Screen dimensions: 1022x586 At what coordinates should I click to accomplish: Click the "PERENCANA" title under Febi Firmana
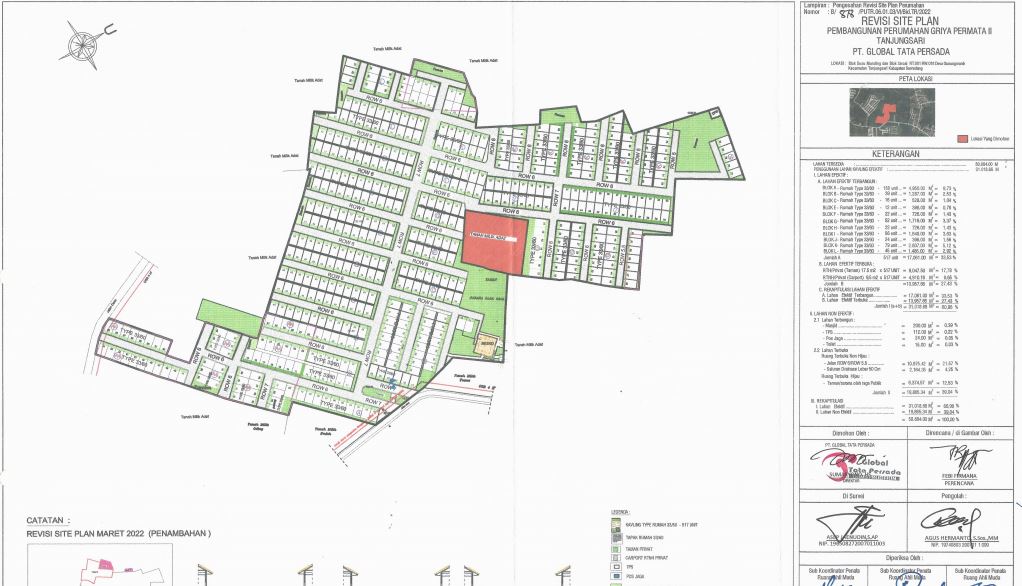point(958,483)
